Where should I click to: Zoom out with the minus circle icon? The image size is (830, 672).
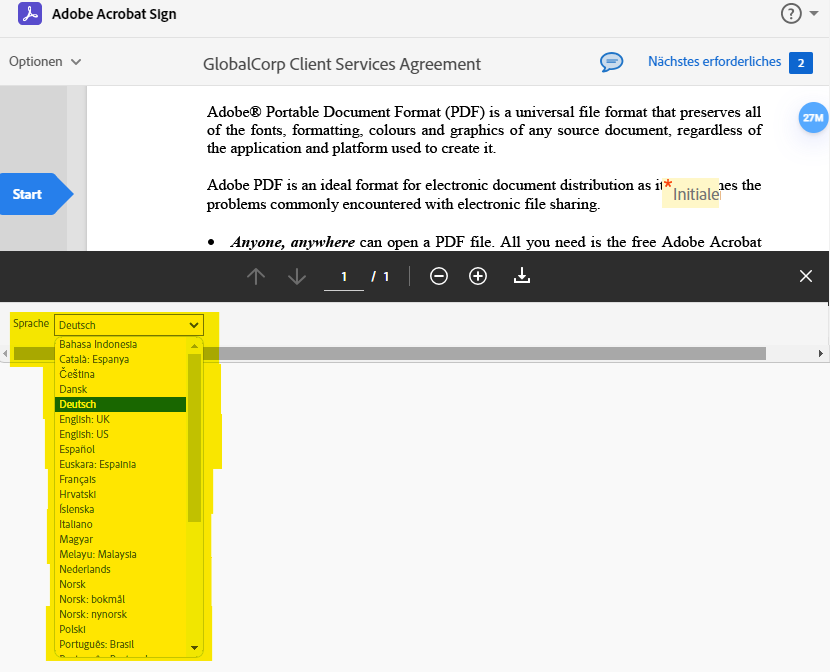click(x=439, y=276)
